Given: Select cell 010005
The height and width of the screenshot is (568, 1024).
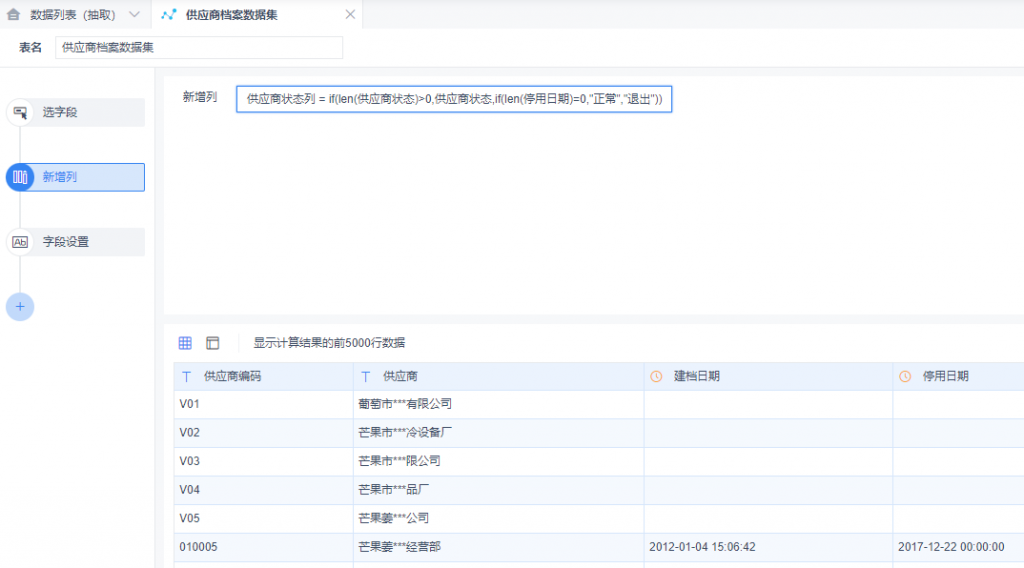Looking at the screenshot, I should [x=263, y=547].
